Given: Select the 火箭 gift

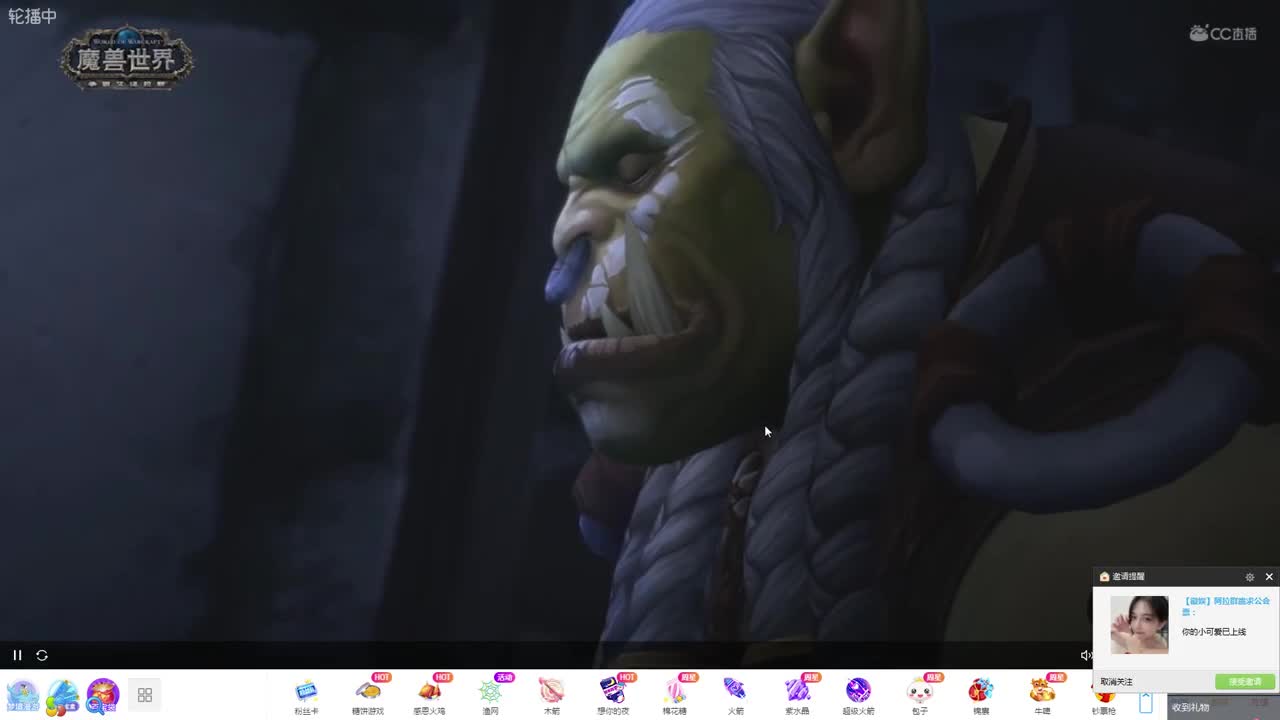Looking at the screenshot, I should [x=735, y=696].
